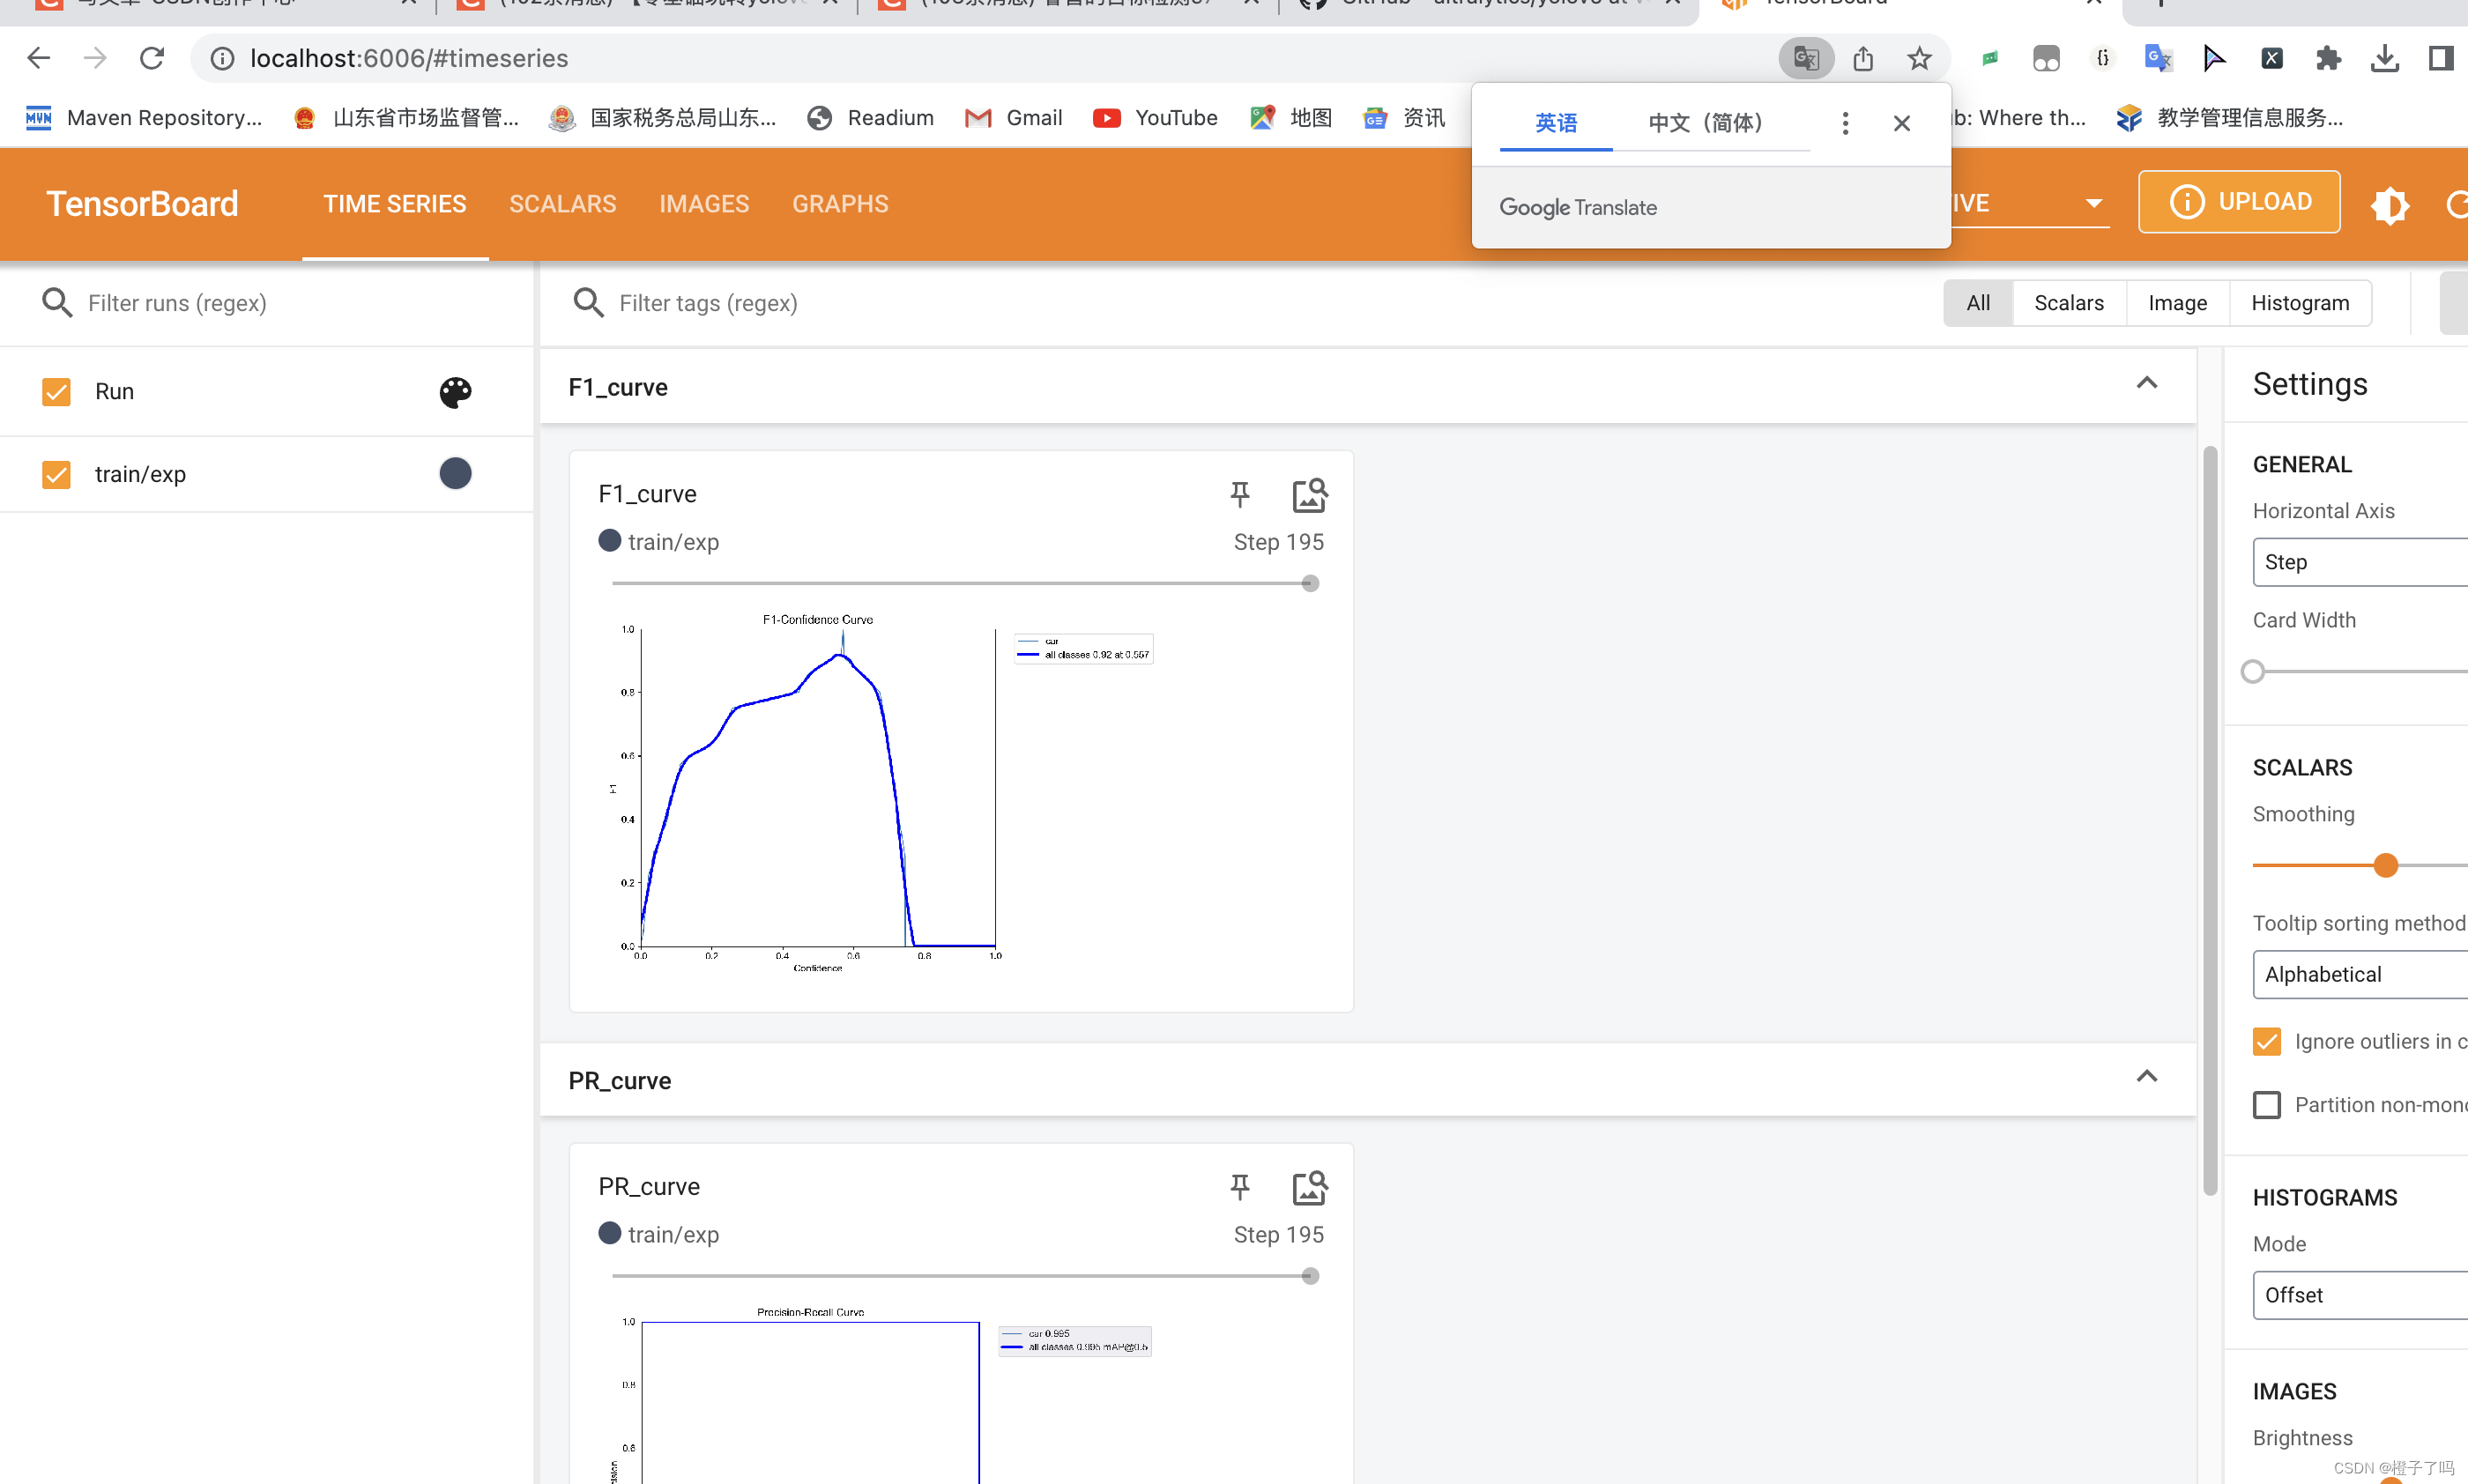Show actual image size for F1_curve

(x=1309, y=495)
